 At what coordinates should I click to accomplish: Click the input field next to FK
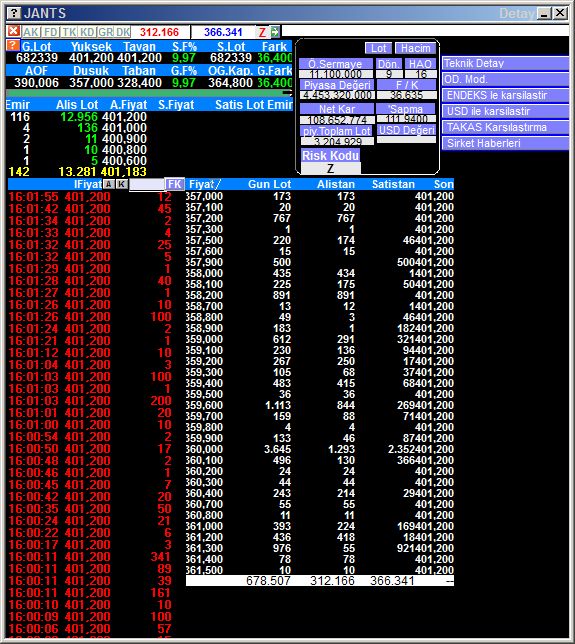click(x=147, y=184)
